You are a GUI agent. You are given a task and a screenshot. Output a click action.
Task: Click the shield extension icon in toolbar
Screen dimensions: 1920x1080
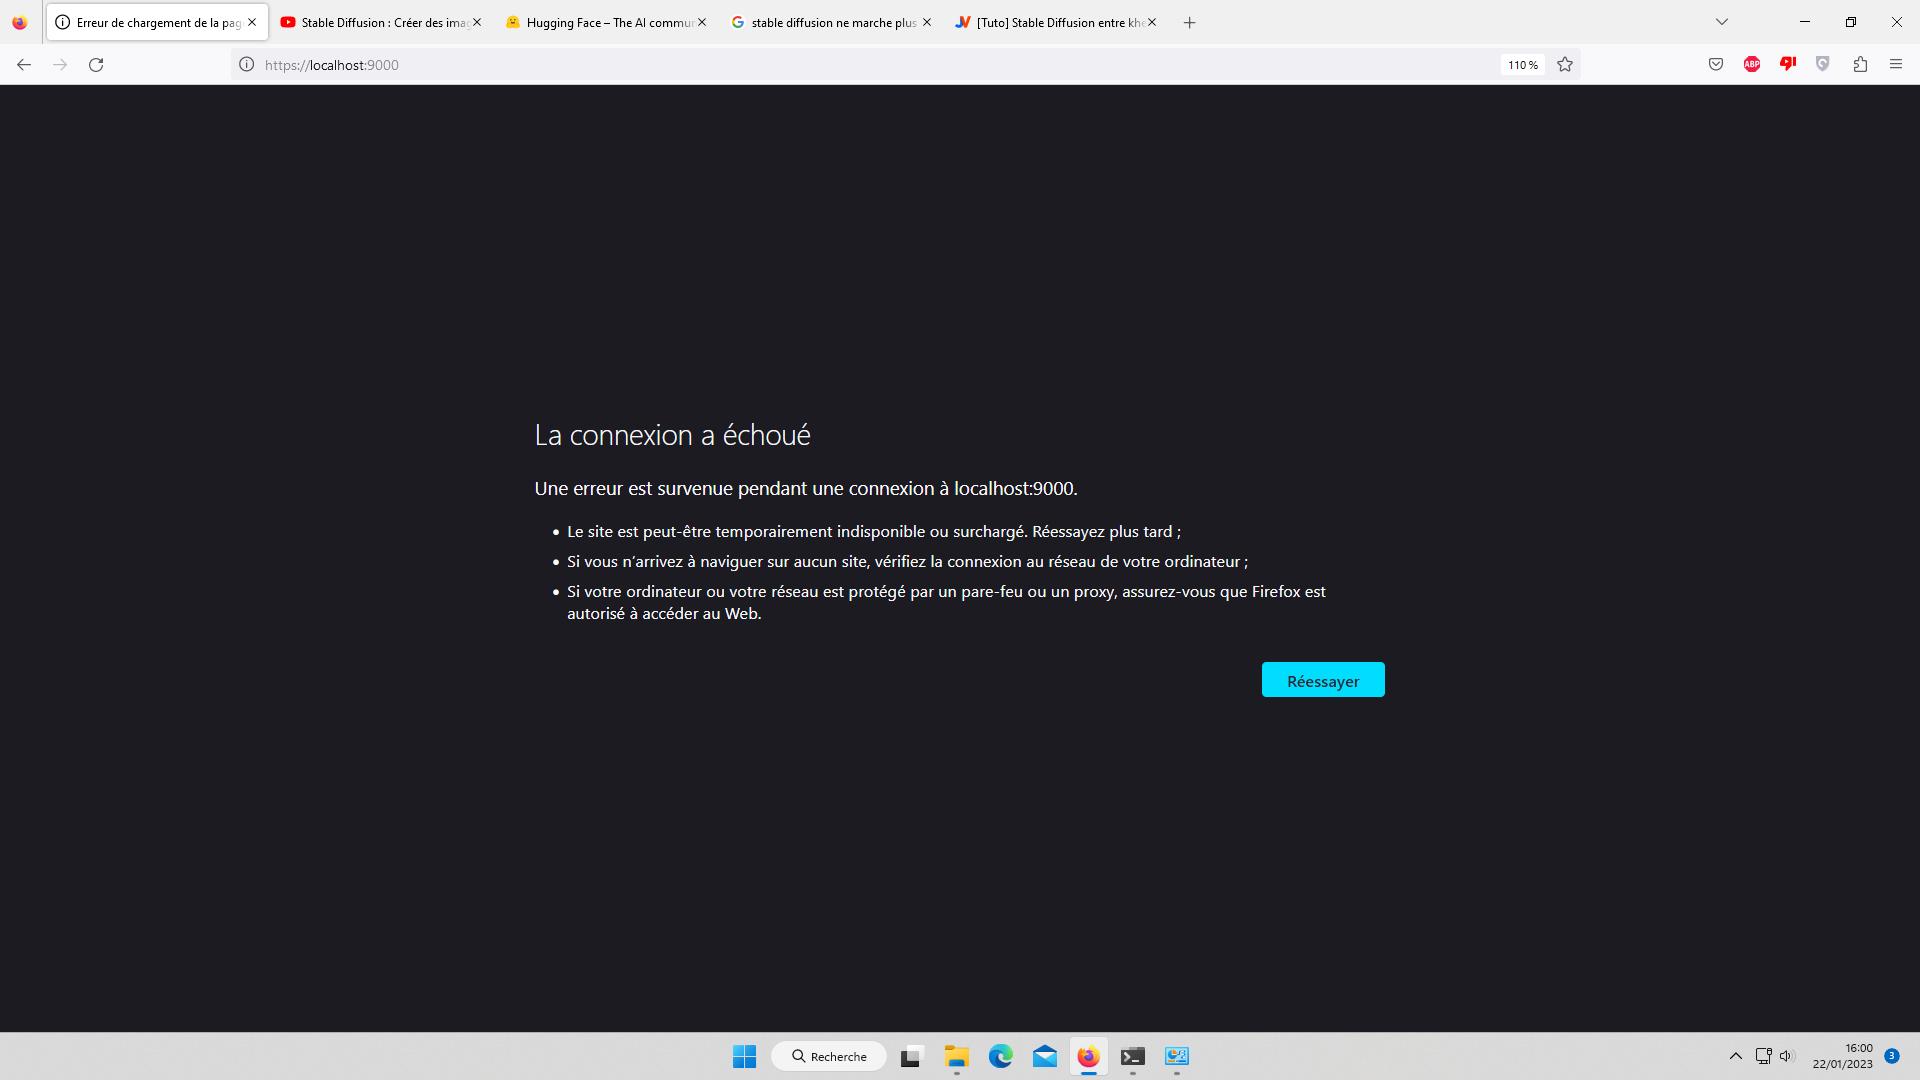point(1823,65)
